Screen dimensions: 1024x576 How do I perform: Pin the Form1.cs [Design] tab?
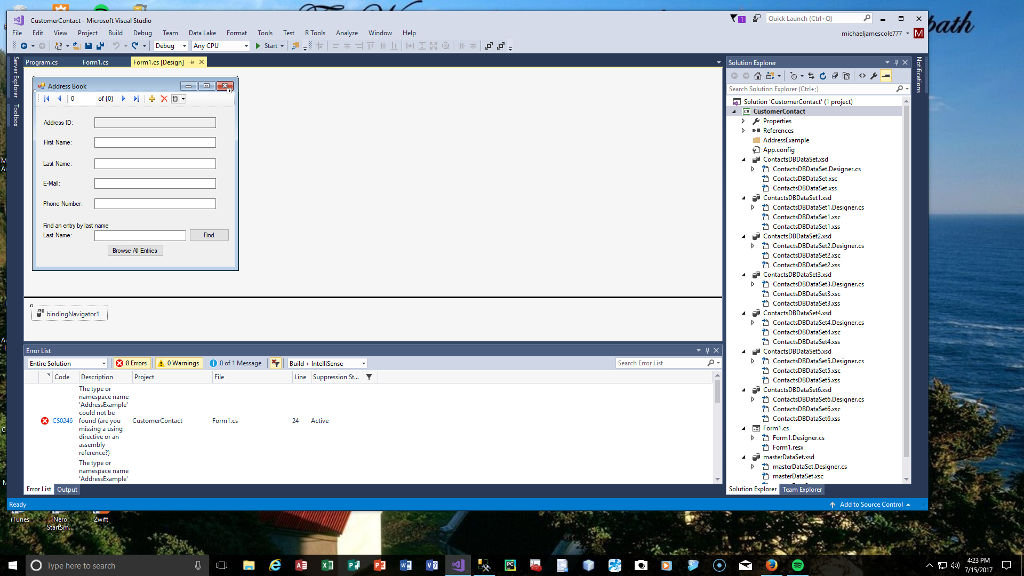coord(192,62)
